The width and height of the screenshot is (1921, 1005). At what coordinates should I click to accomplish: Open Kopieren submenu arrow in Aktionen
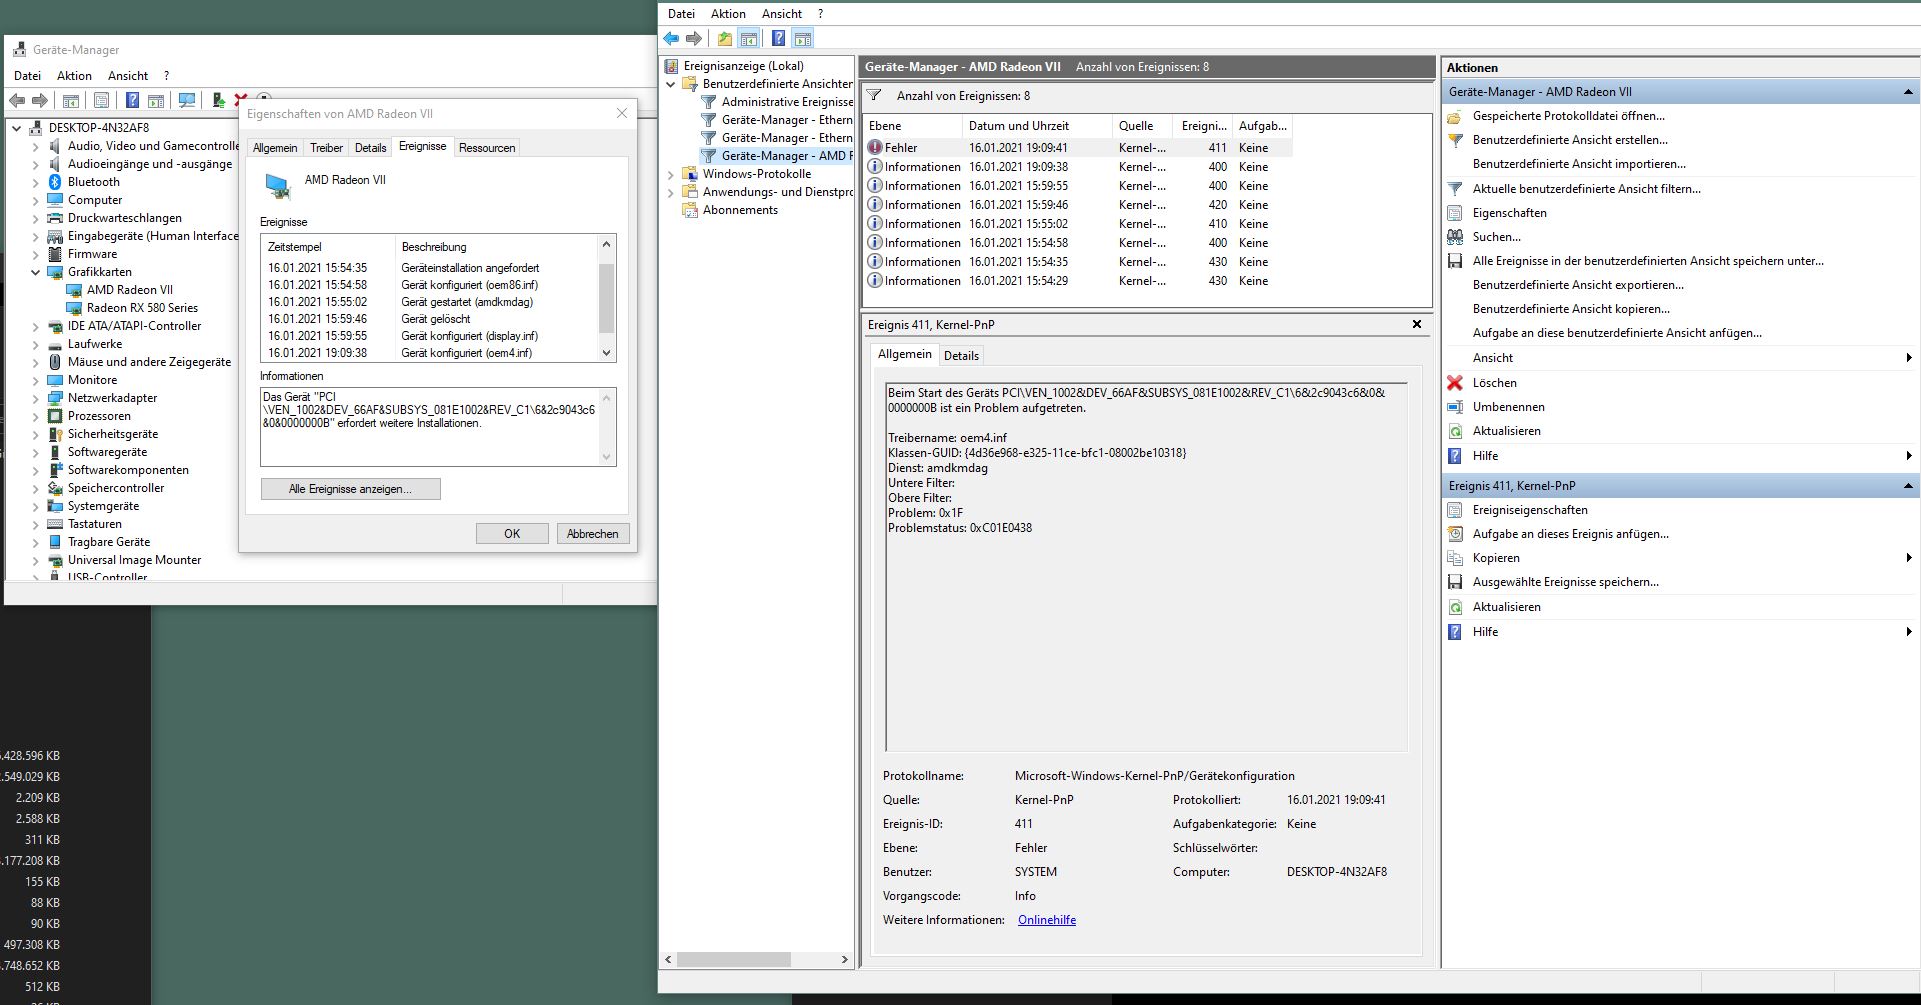tap(1908, 558)
